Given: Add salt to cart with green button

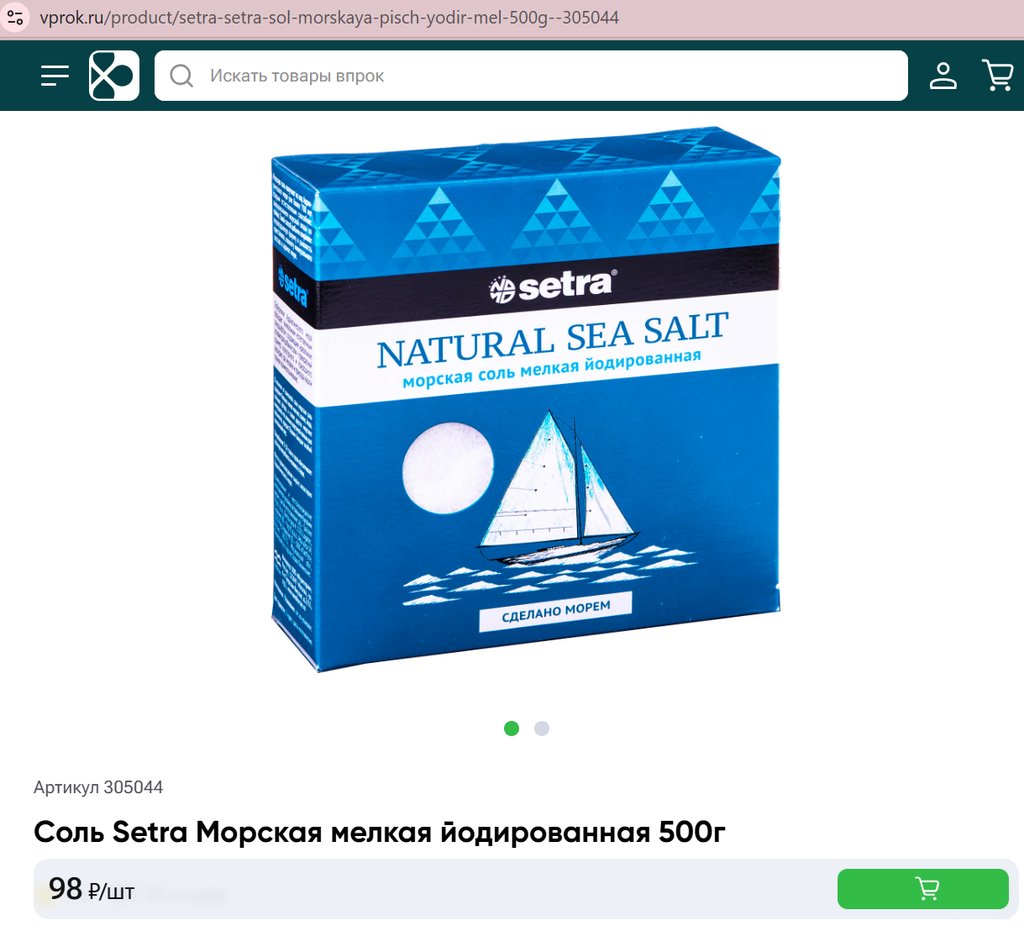Looking at the screenshot, I should point(923,889).
